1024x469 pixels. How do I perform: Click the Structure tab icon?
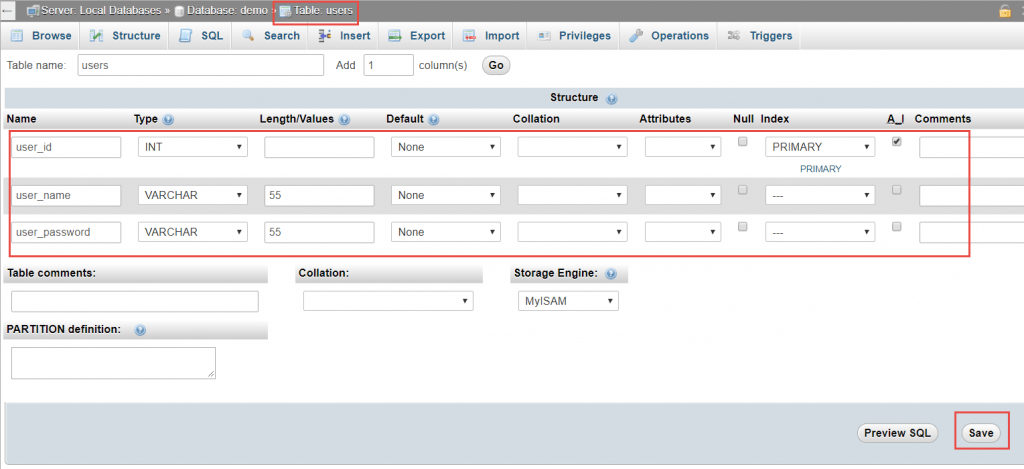coord(97,36)
